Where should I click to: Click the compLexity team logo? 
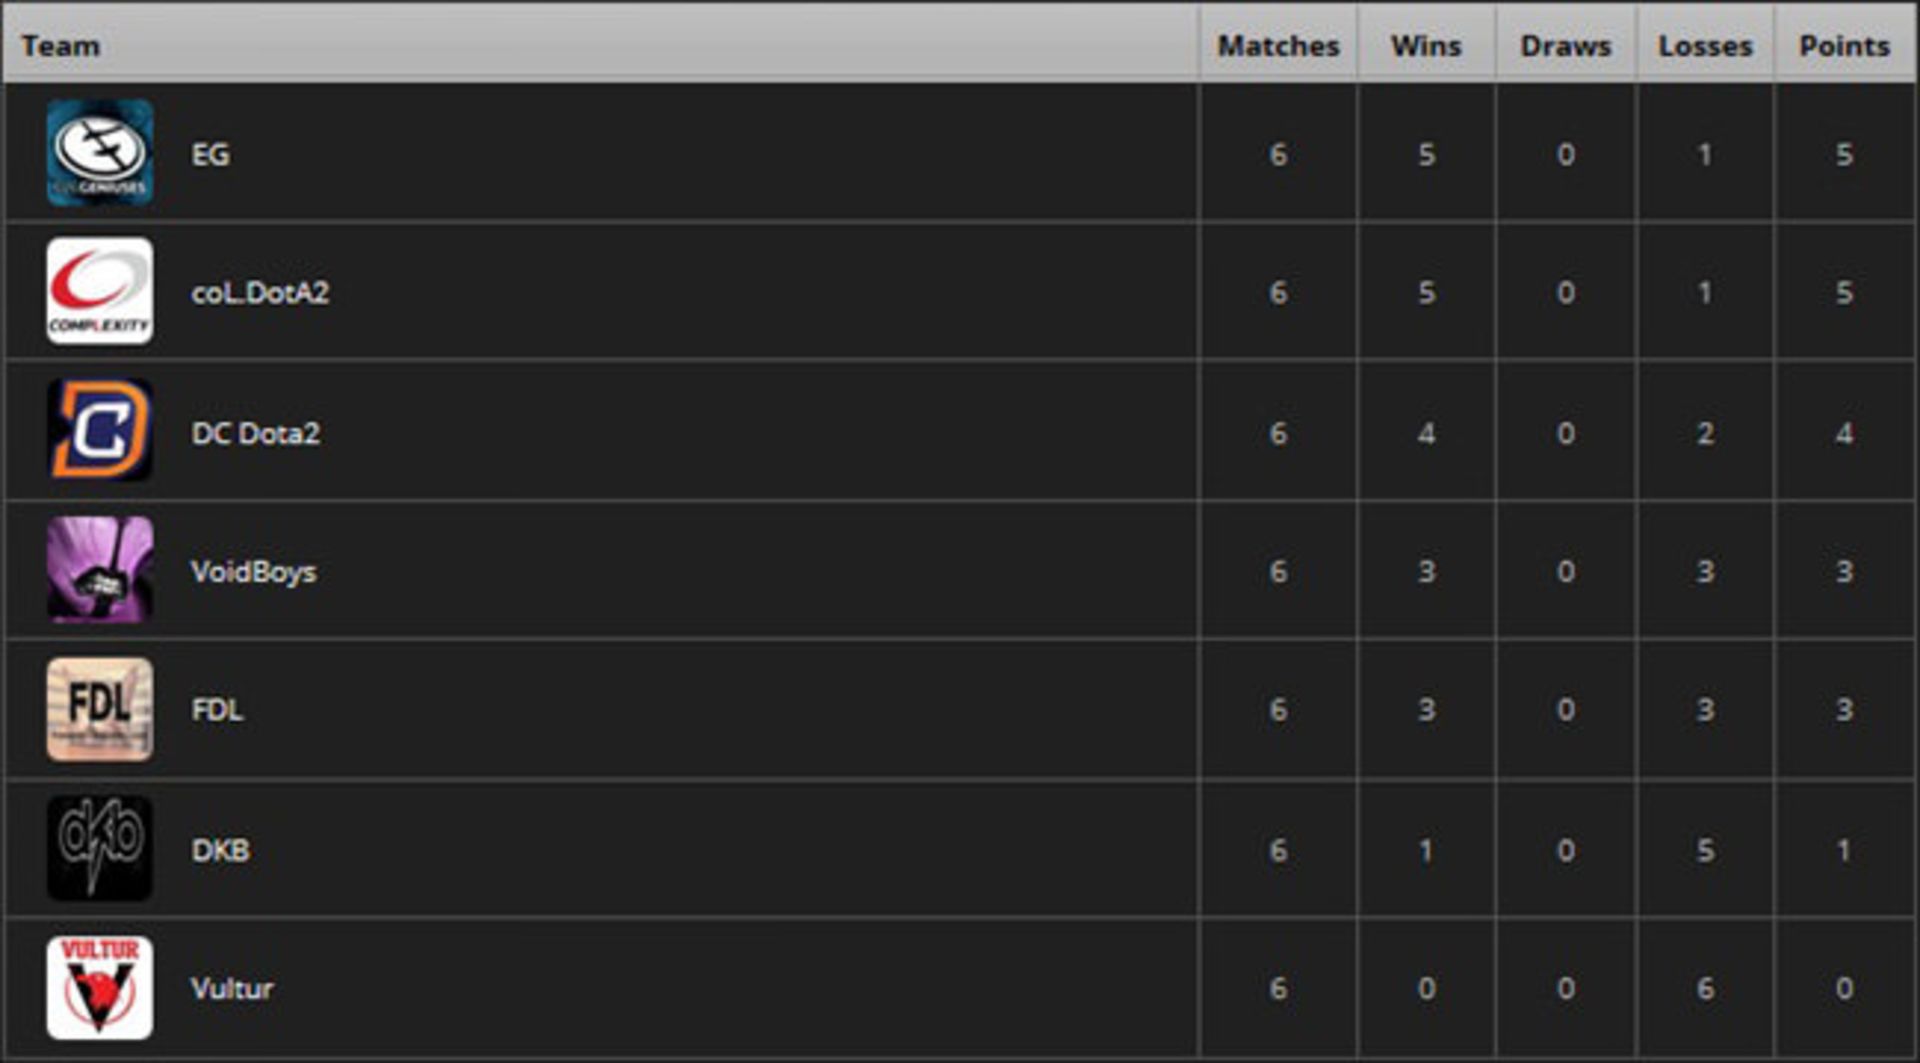[100, 291]
